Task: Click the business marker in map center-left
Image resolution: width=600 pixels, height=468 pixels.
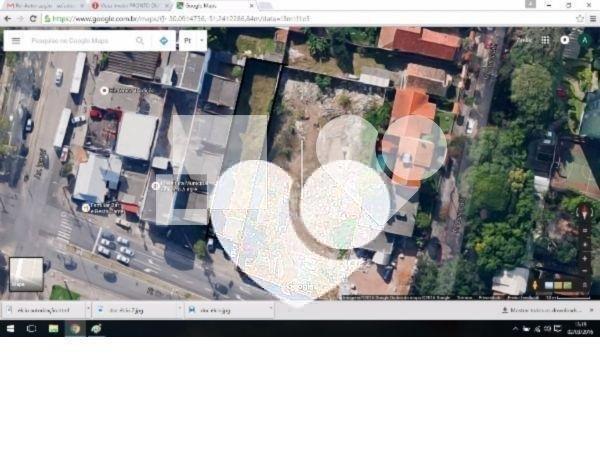Action: [155, 186]
